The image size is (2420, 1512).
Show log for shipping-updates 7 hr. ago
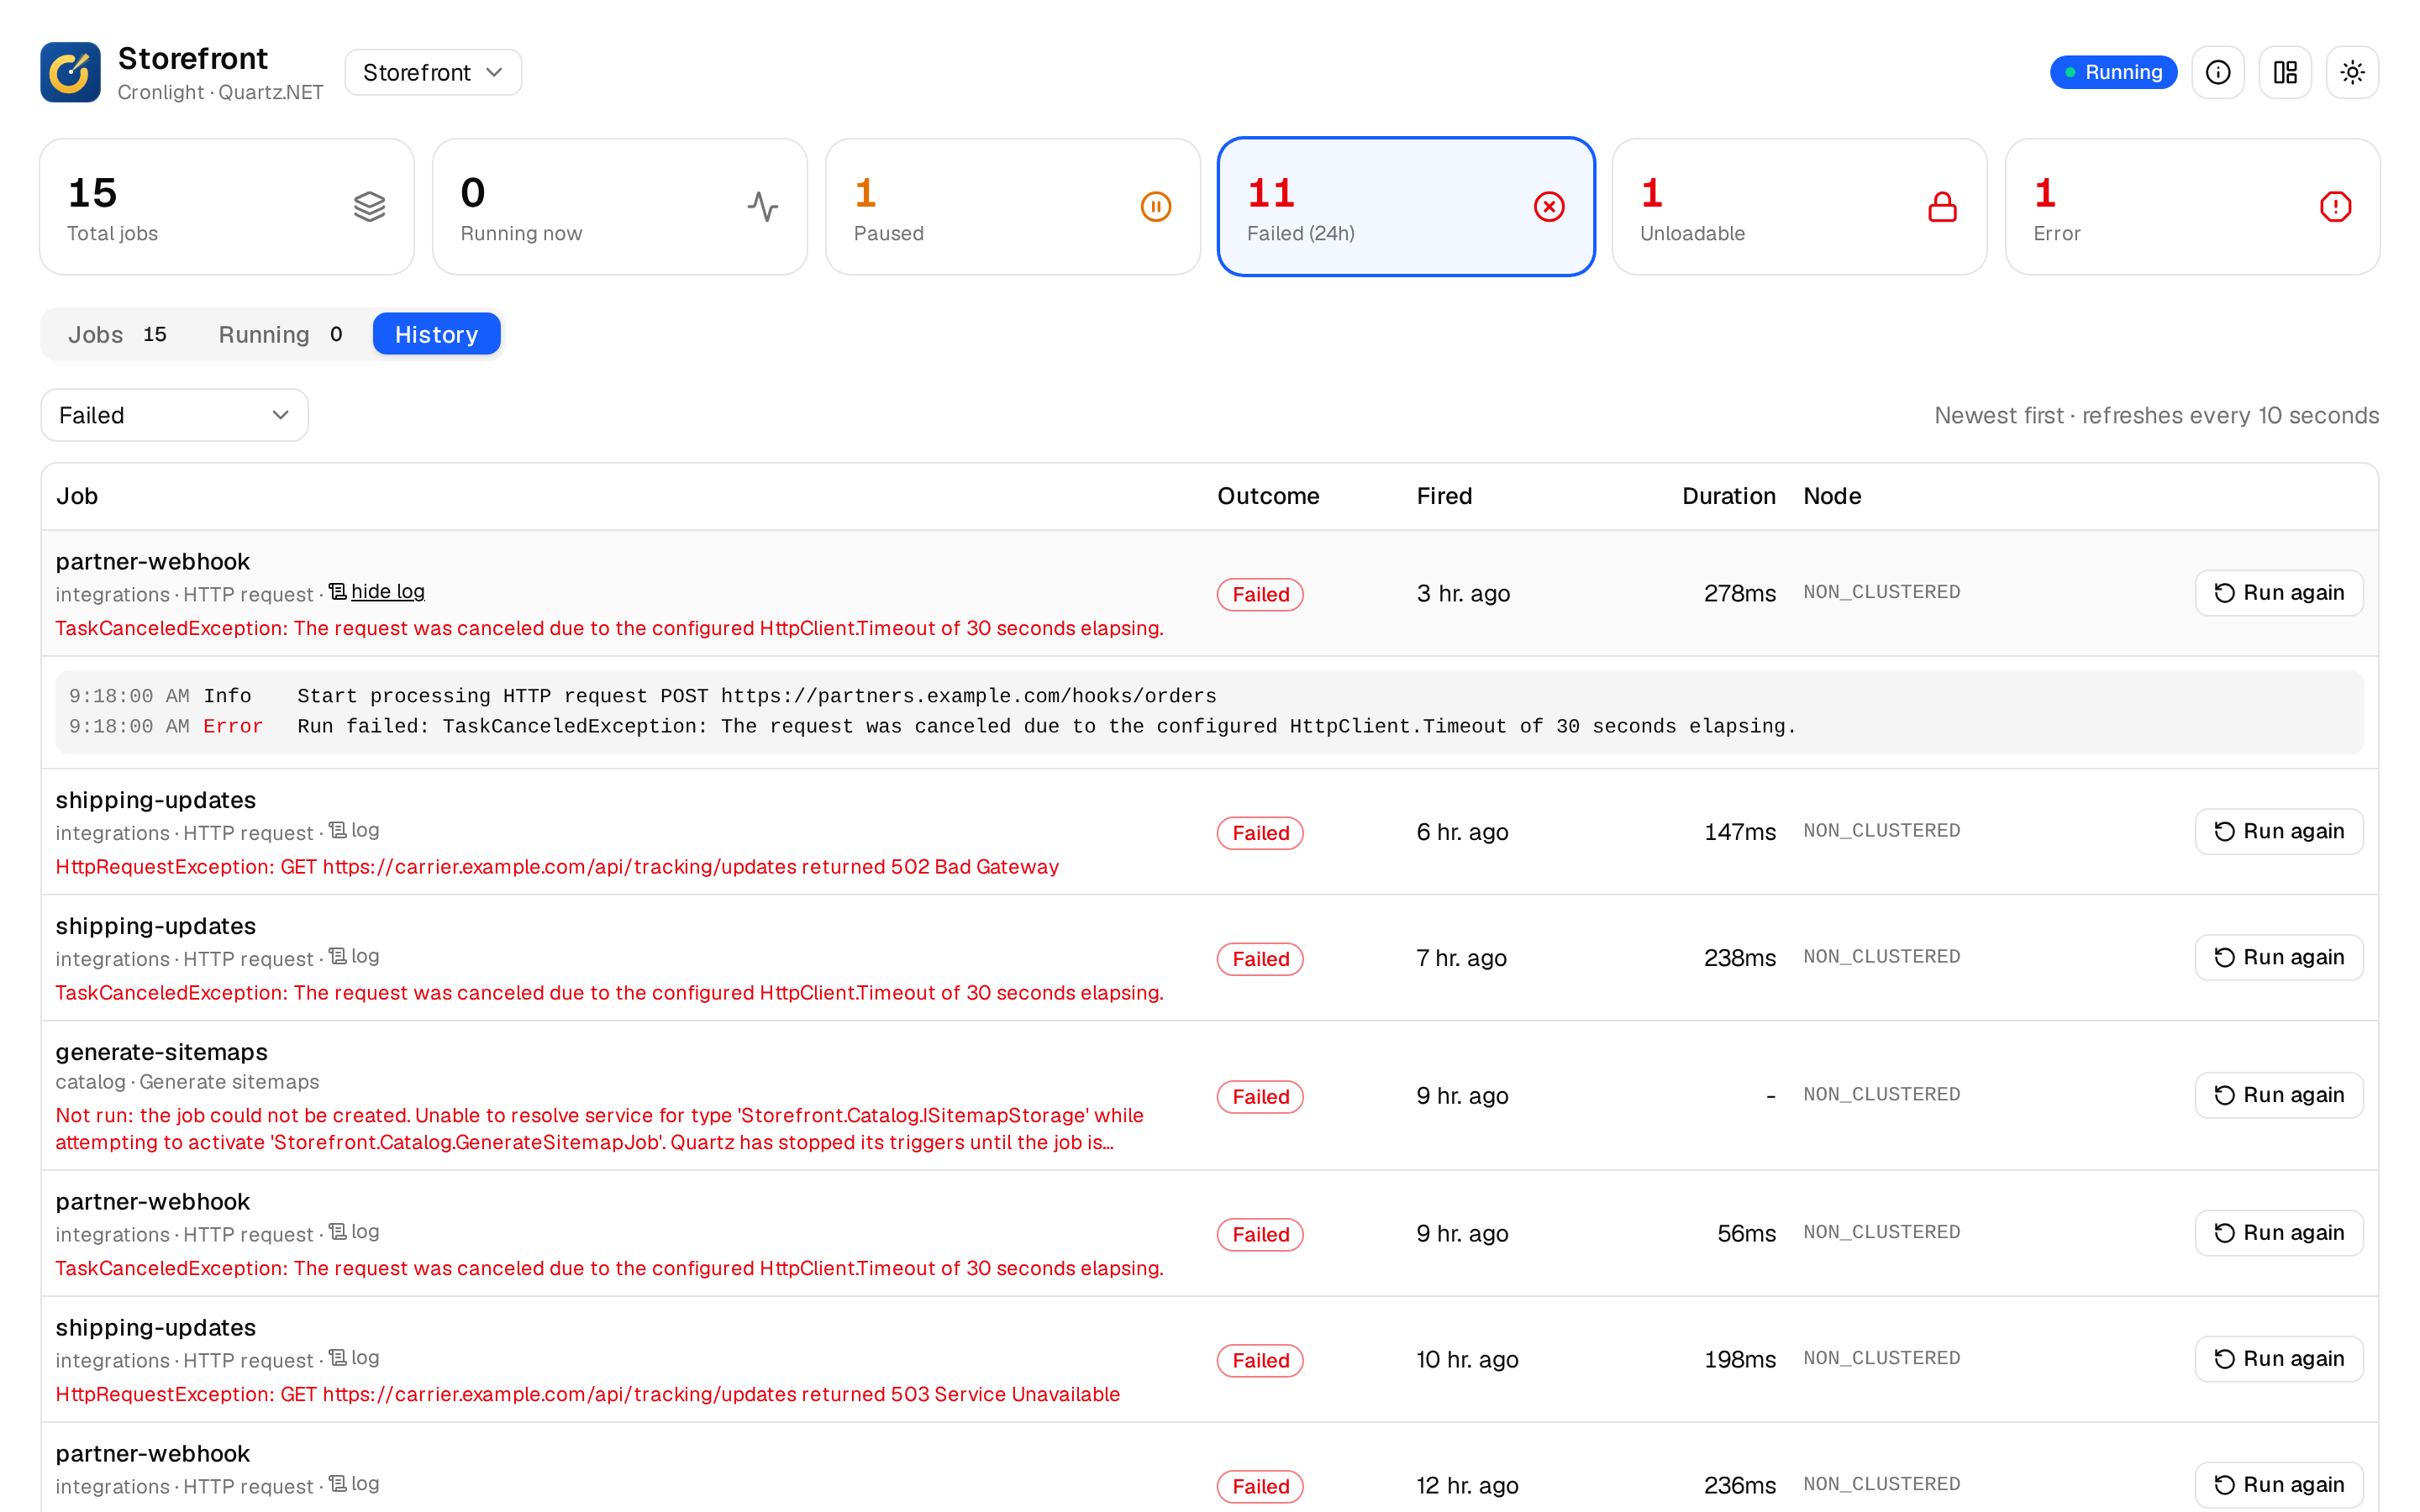click(x=354, y=956)
